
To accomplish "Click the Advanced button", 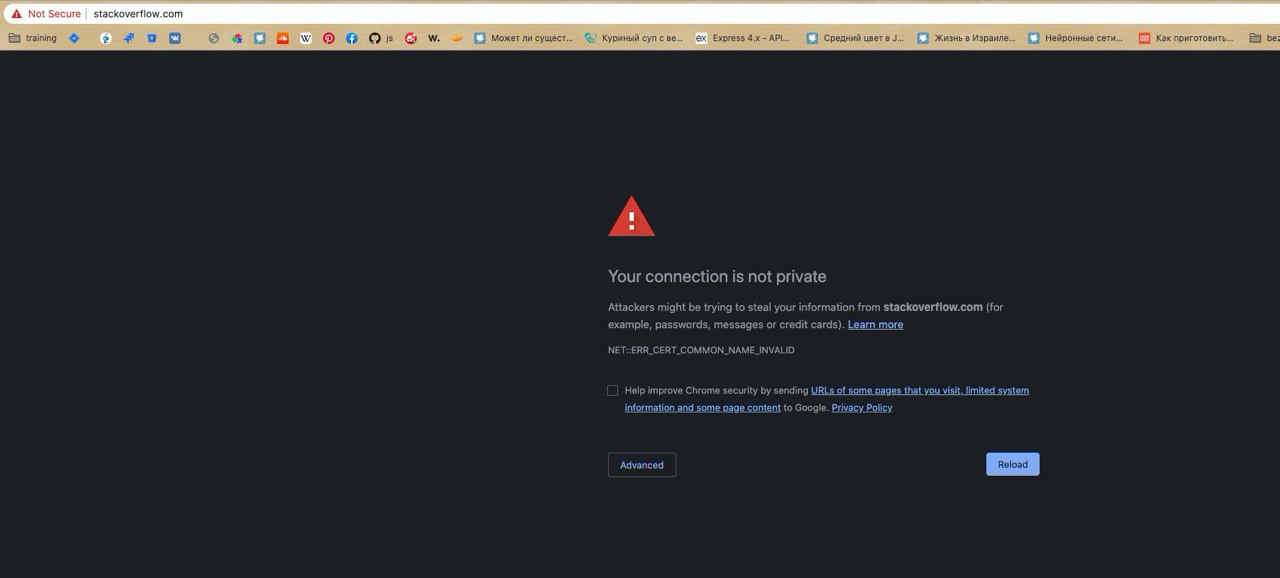I will tap(642, 465).
